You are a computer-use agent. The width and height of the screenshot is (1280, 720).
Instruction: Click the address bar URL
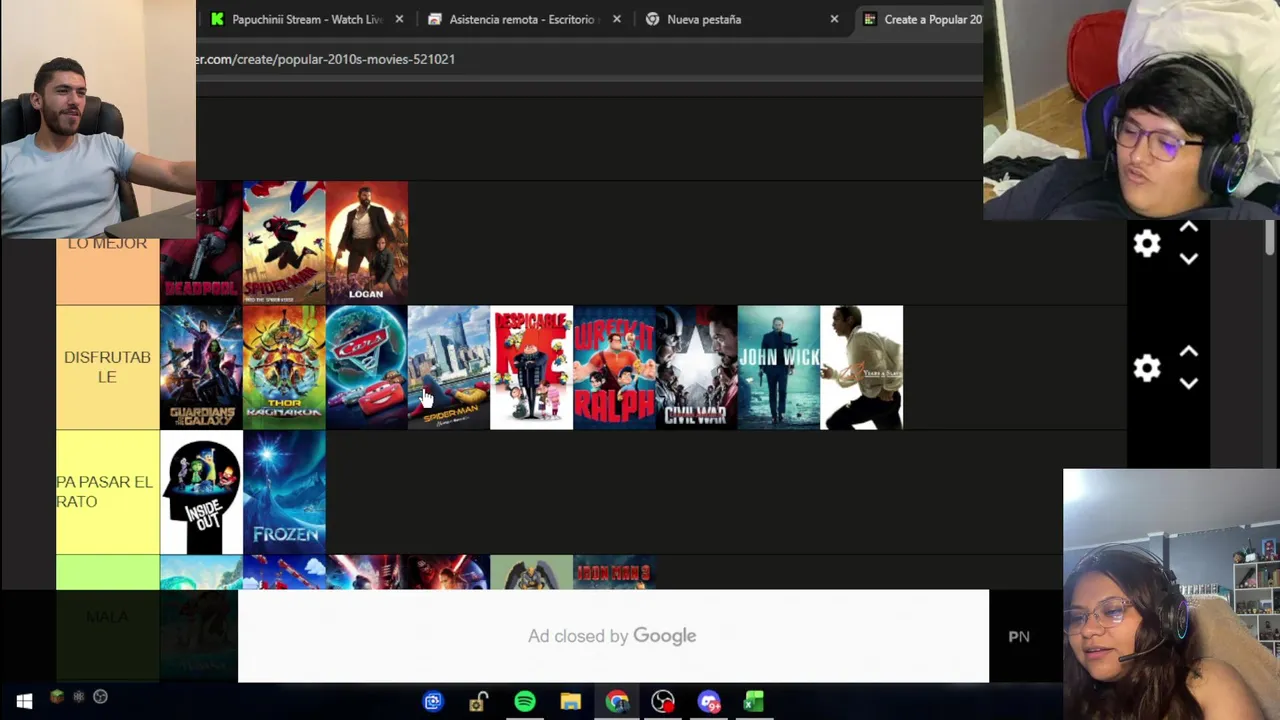coord(325,59)
